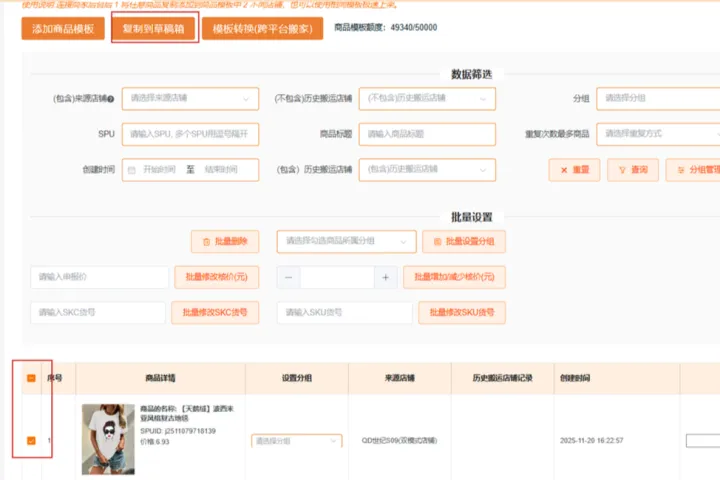
Task: Toggle checkbox for product row 1
Action: pos(31,440)
